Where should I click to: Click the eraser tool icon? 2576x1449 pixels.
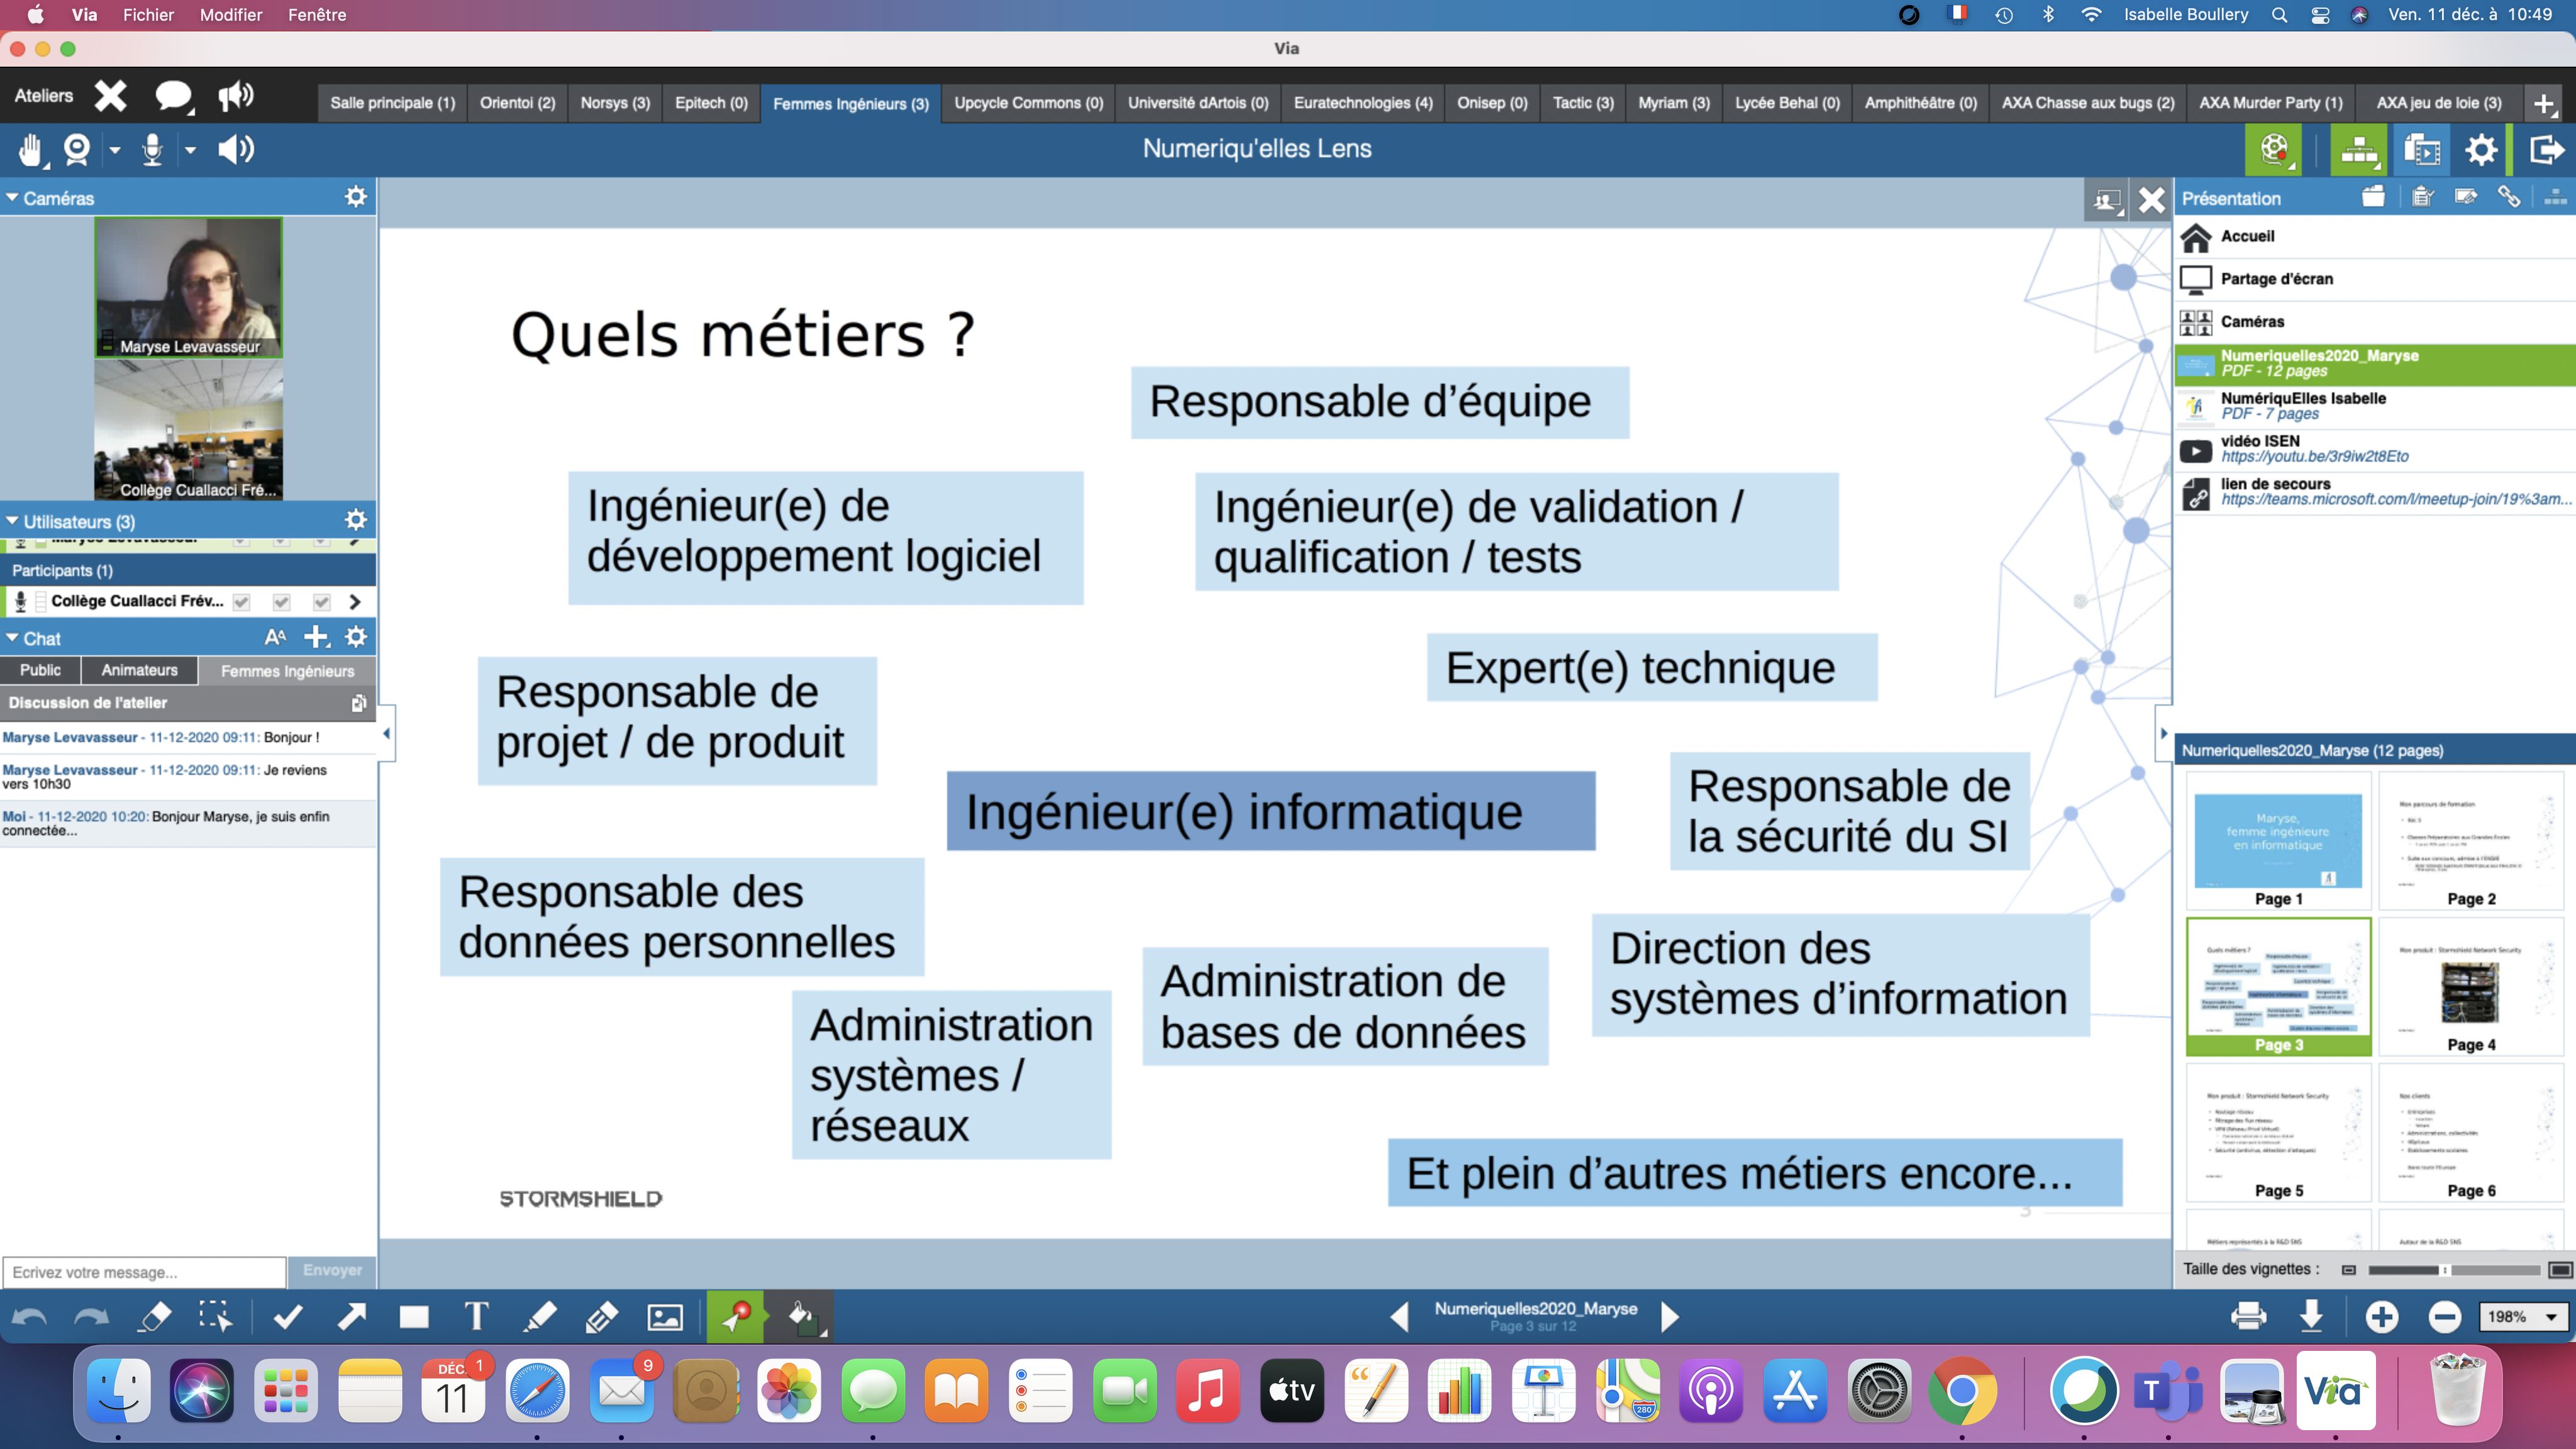pyautogui.click(x=155, y=1317)
